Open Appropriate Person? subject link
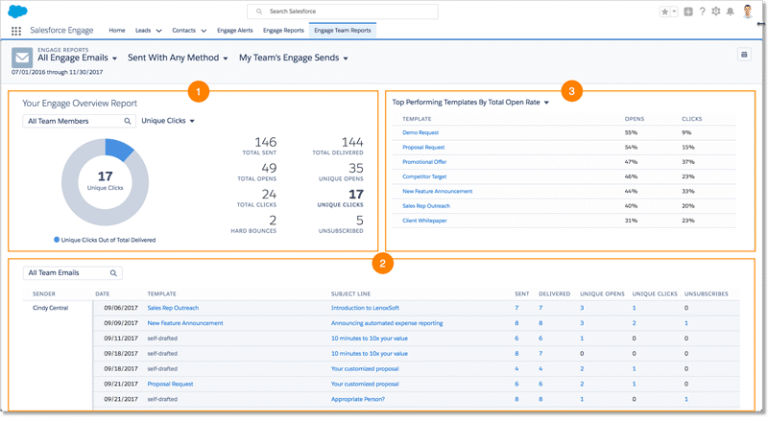The image size is (768, 421). (358, 399)
